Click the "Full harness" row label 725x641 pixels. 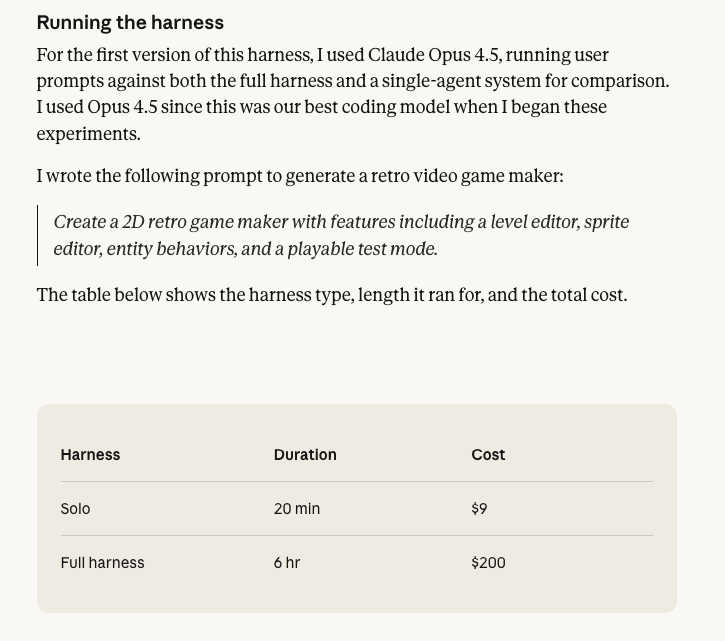click(x=102, y=563)
